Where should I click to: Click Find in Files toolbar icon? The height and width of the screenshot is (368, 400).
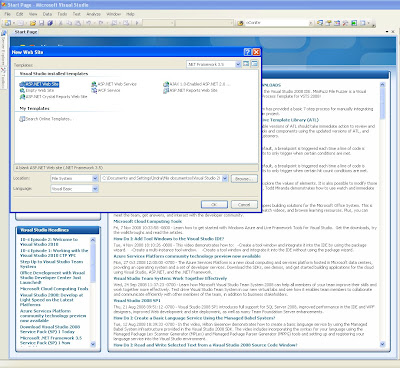click(x=240, y=23)
